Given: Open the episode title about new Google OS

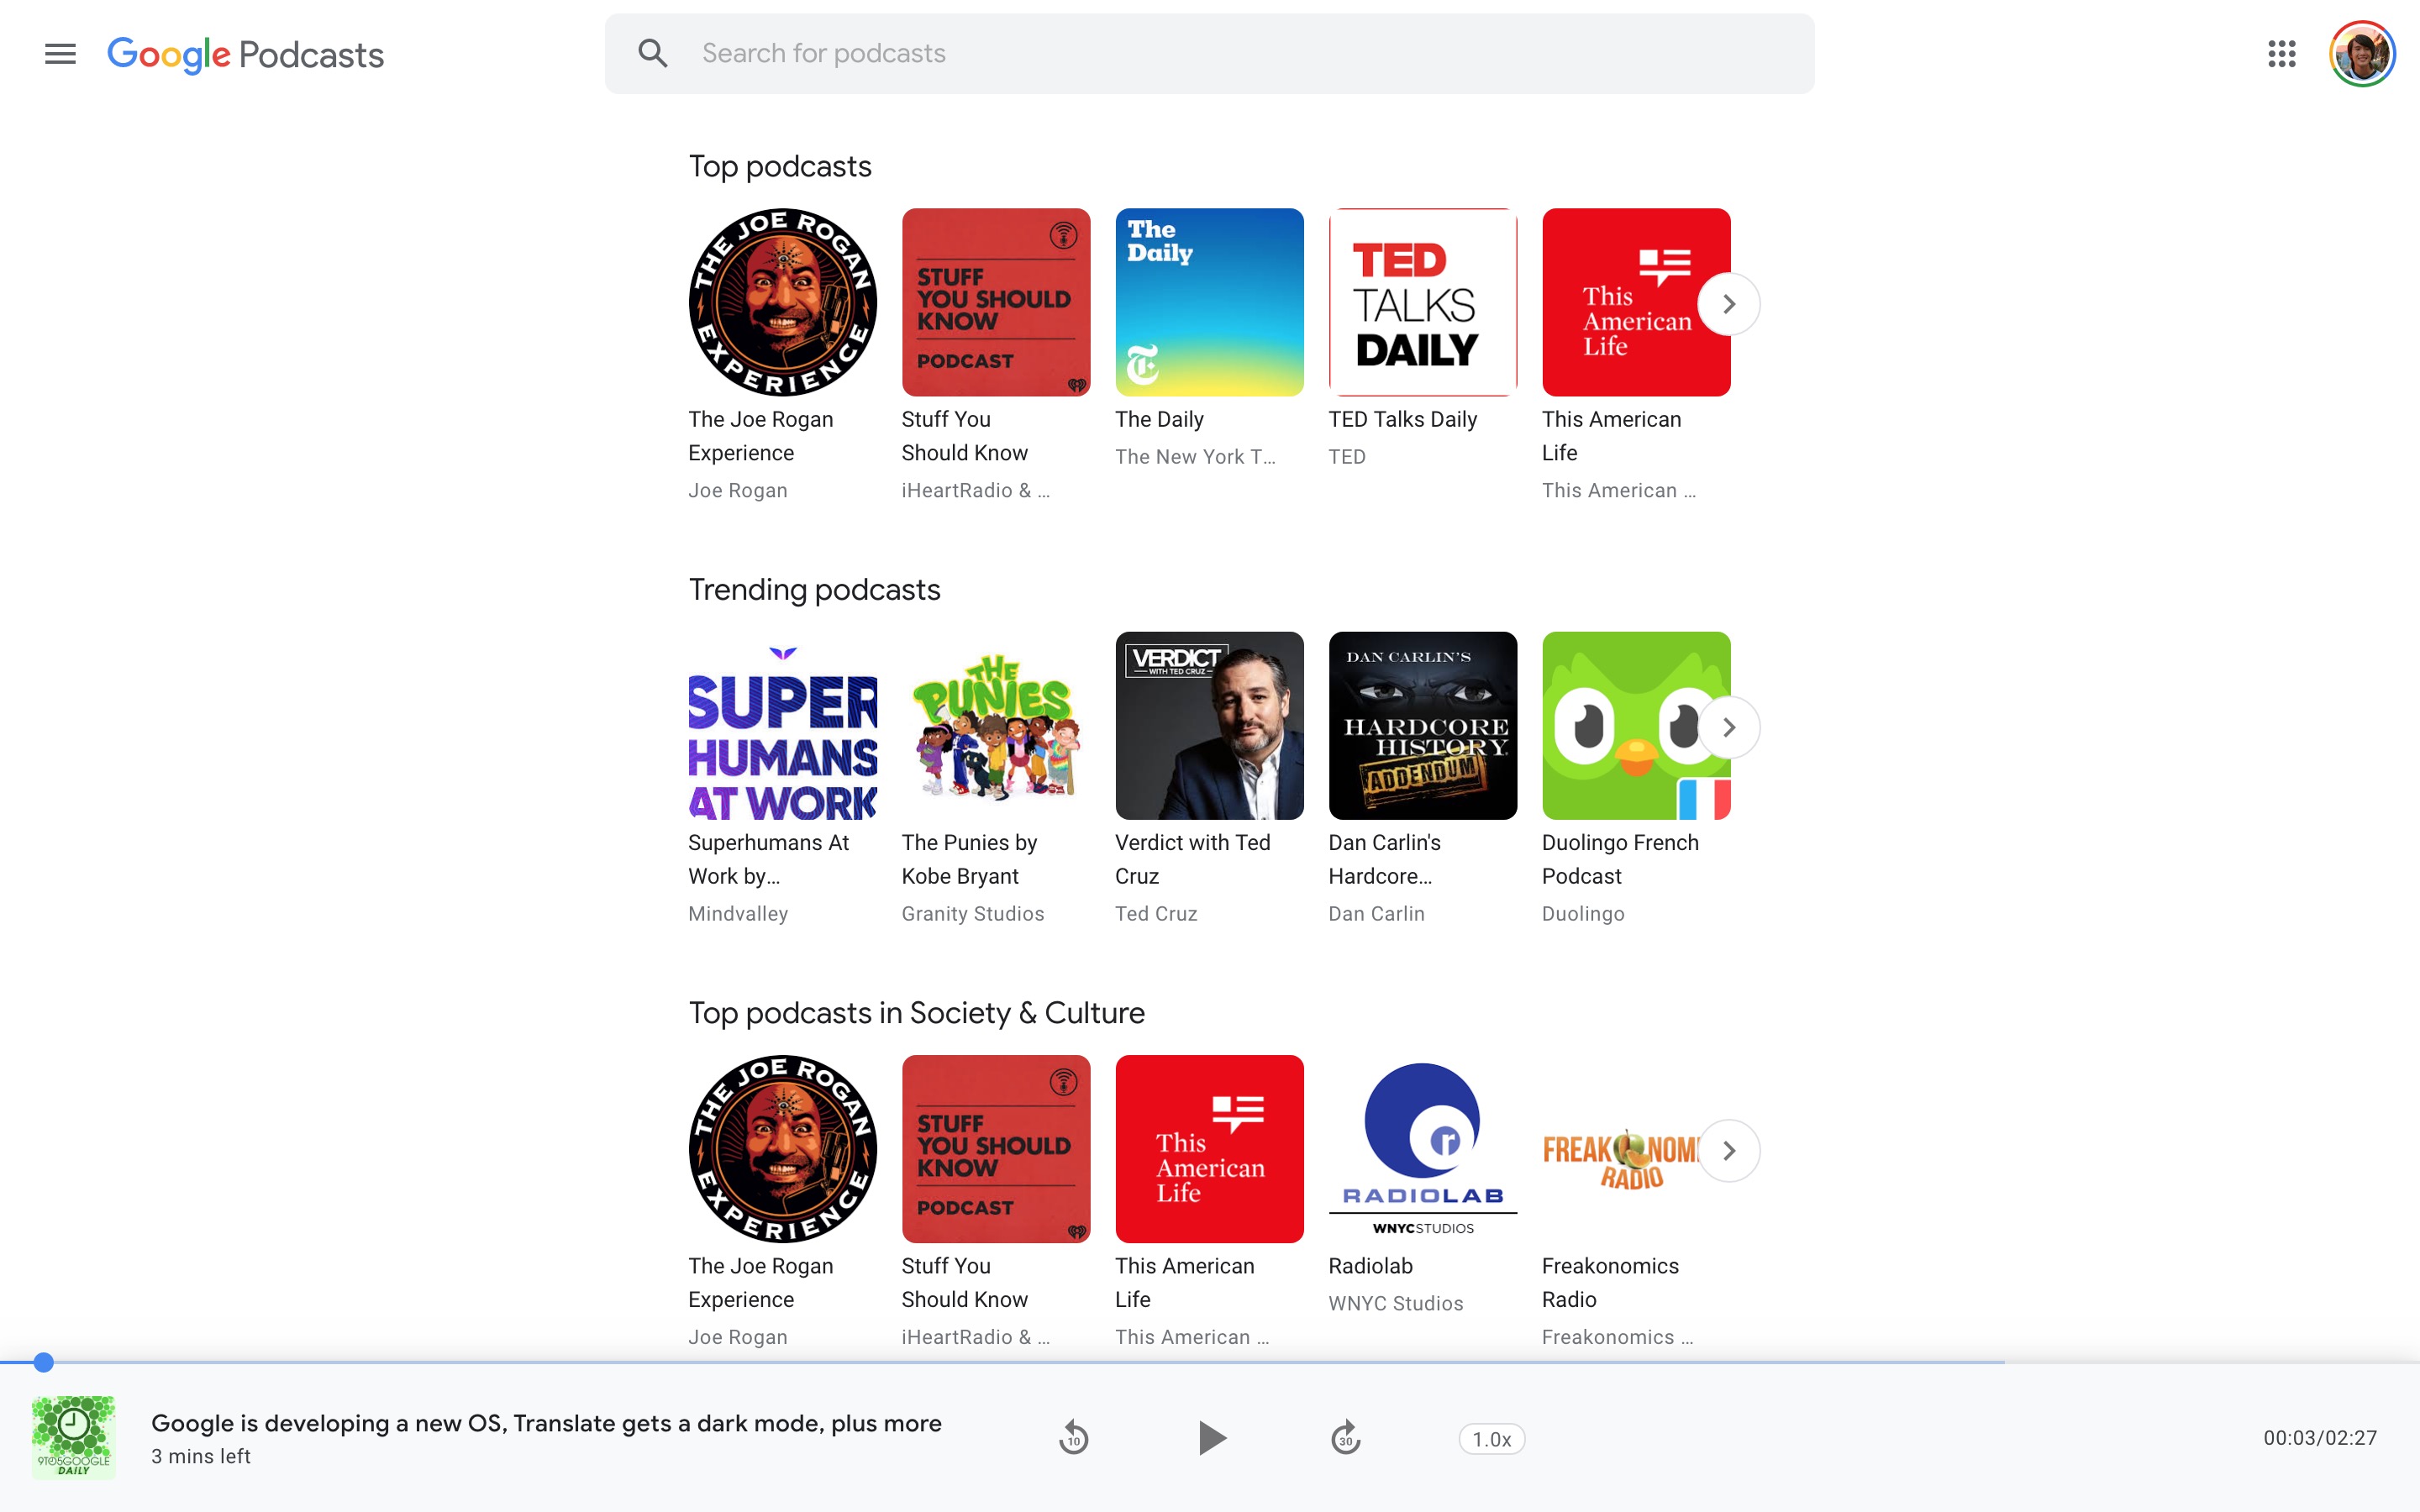Looking at the screenshot, I should [545, 1422].
